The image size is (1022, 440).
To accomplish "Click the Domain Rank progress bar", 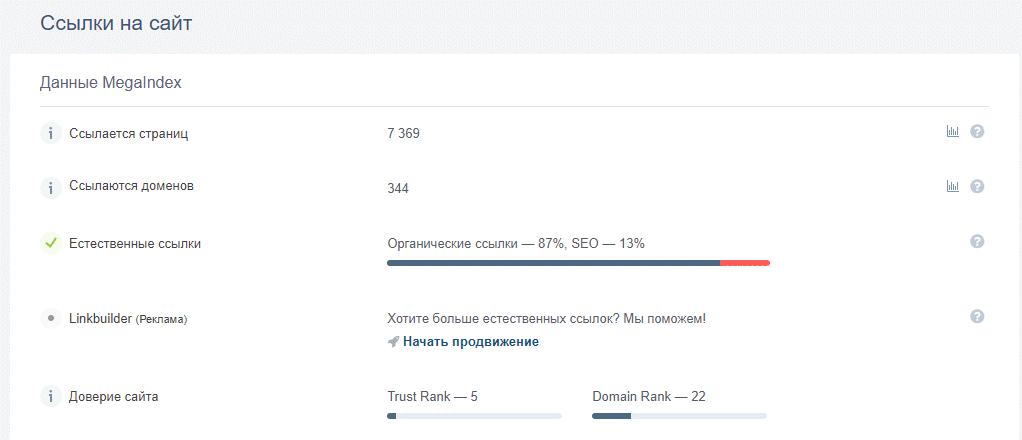I will pos(679,416).
